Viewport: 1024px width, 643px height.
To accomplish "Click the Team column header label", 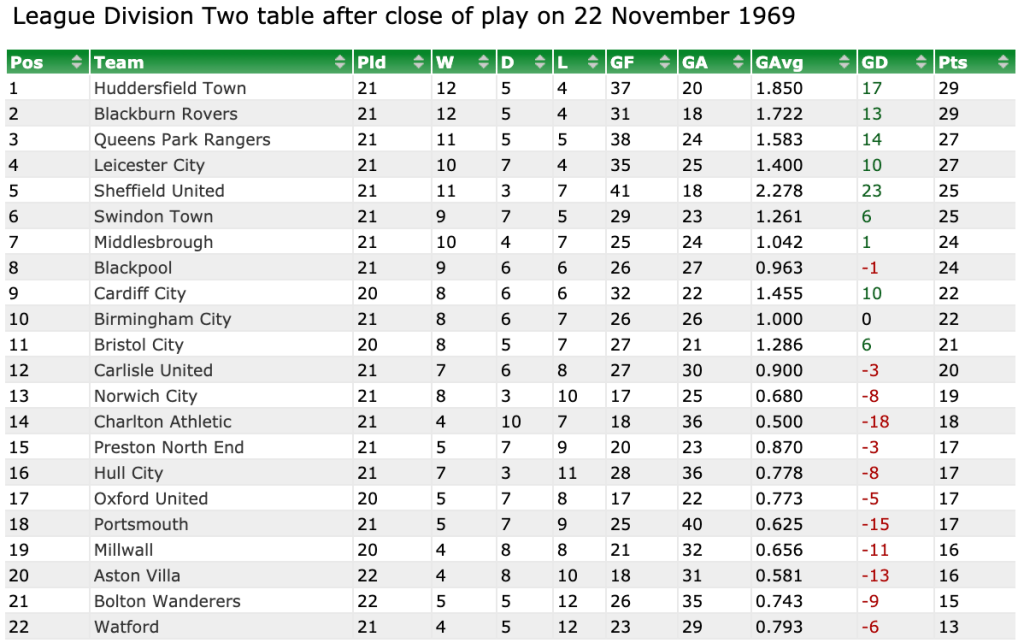I will (118, 62).
